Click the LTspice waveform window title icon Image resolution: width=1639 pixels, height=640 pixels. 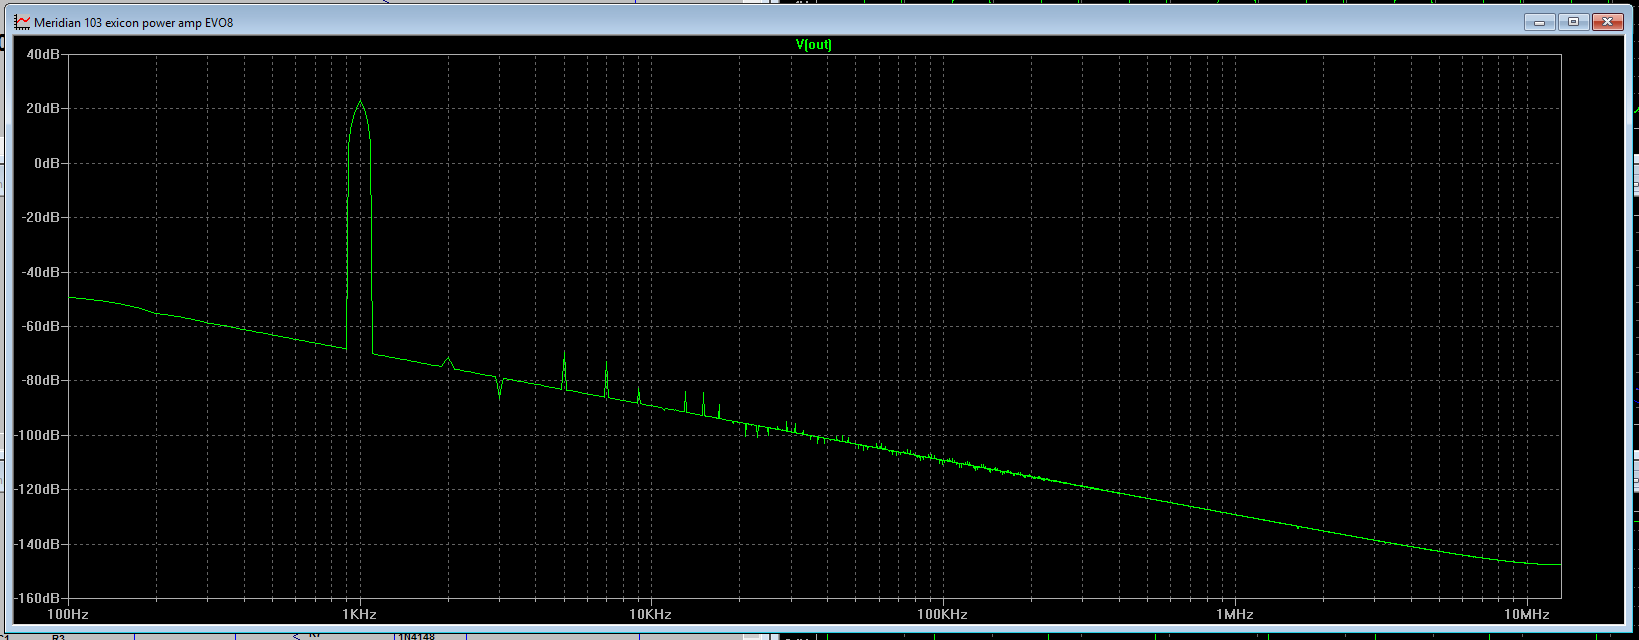[22, 22]
